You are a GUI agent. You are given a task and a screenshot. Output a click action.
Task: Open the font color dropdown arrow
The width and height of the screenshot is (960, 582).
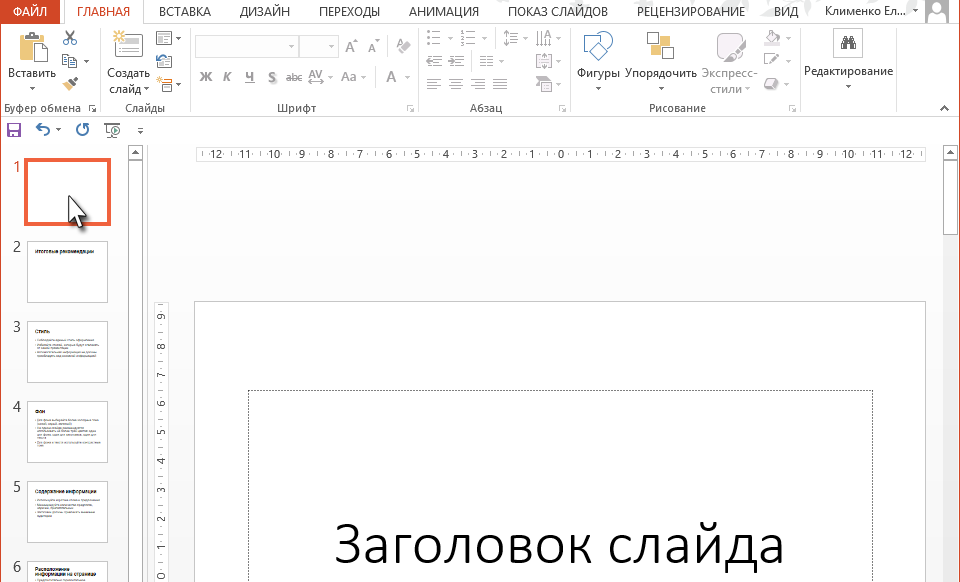[407, 77]
